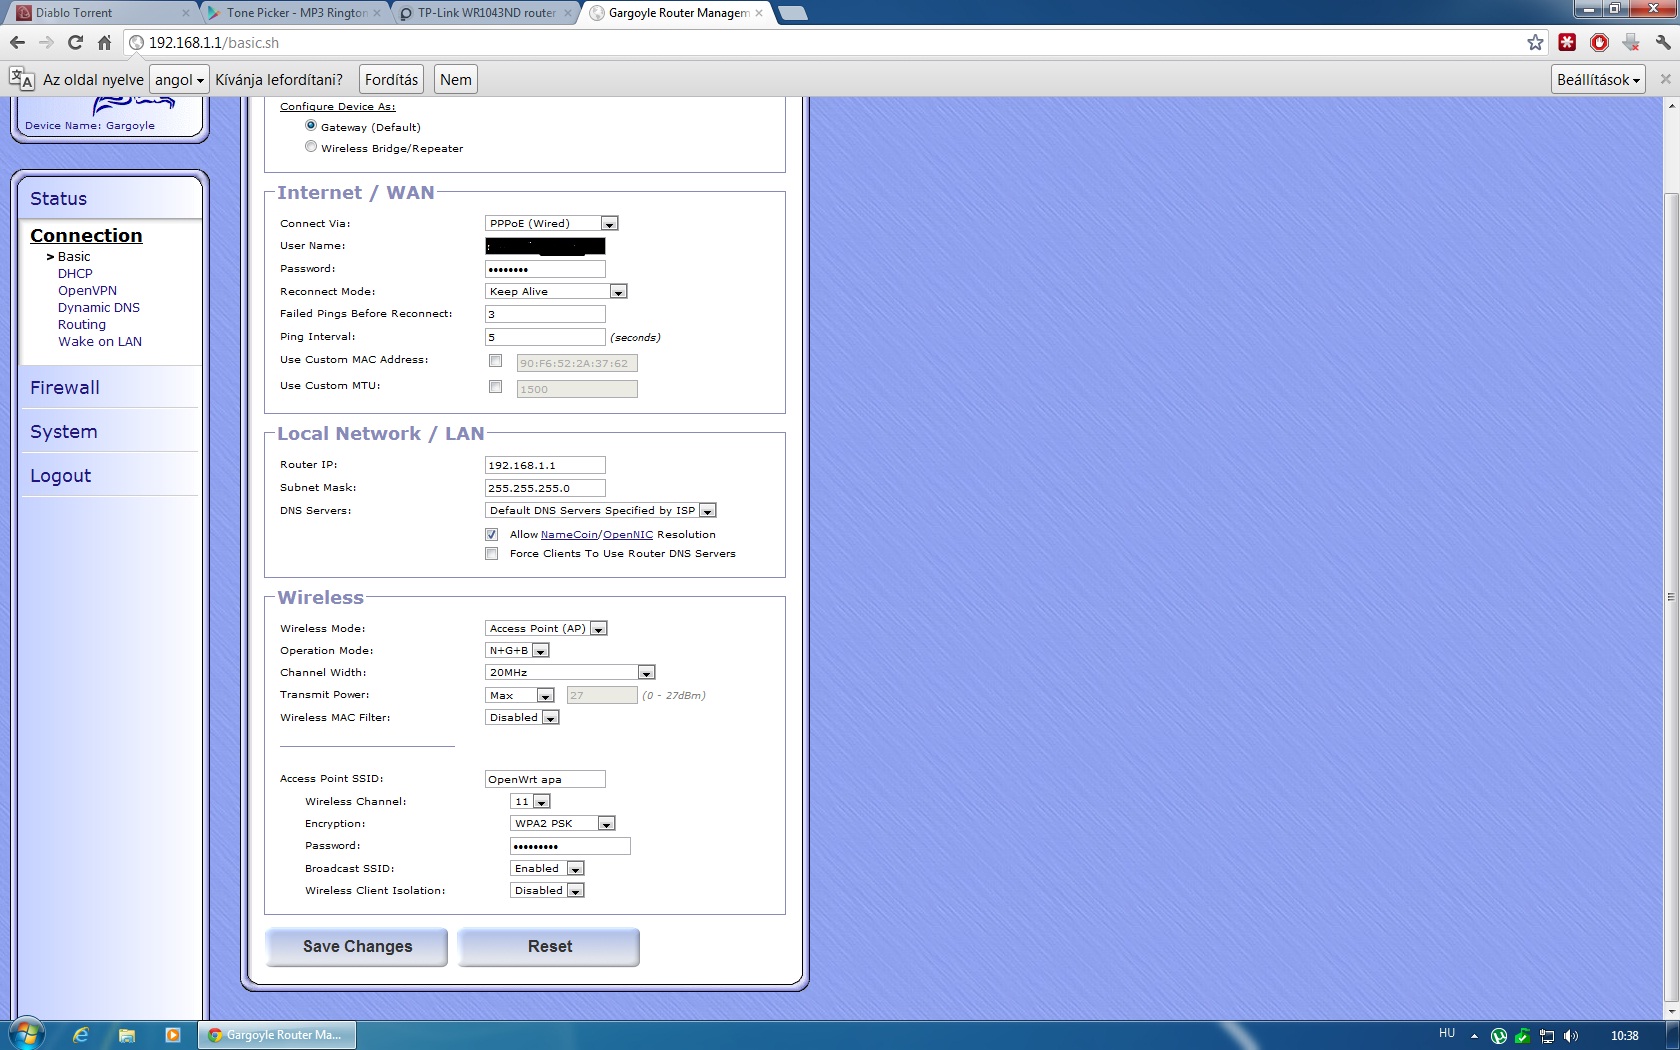
Task: Dismiss the translation bar with its X
Action: [x=1665, y=79]
